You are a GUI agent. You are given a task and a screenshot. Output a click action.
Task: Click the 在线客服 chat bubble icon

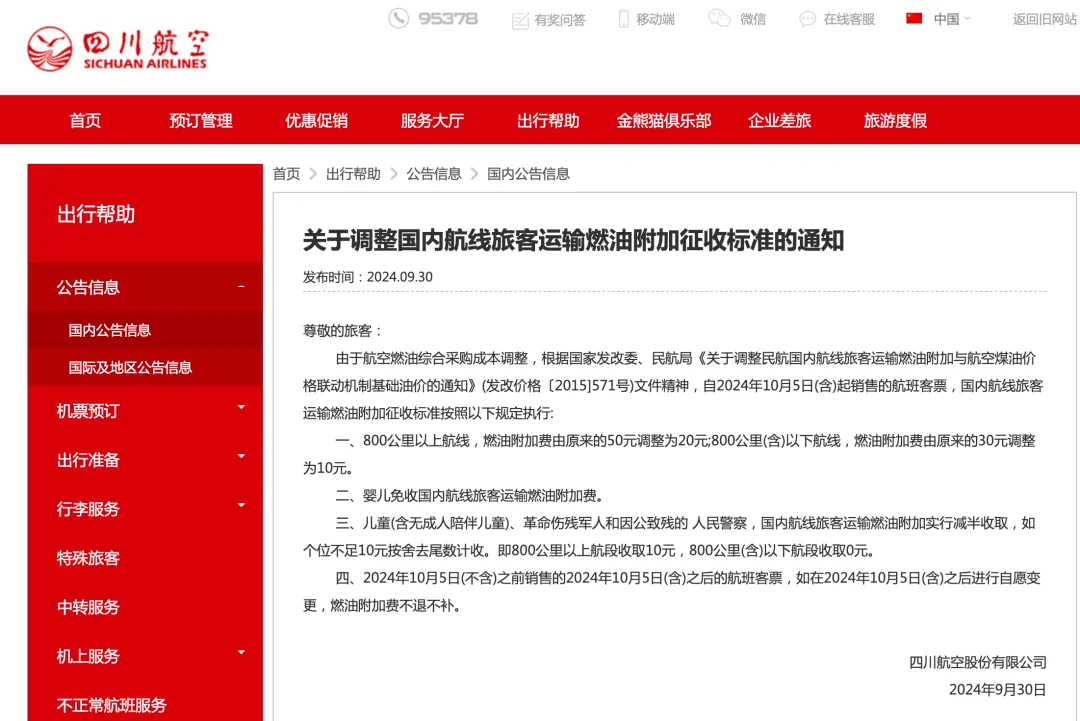point(806,18)
